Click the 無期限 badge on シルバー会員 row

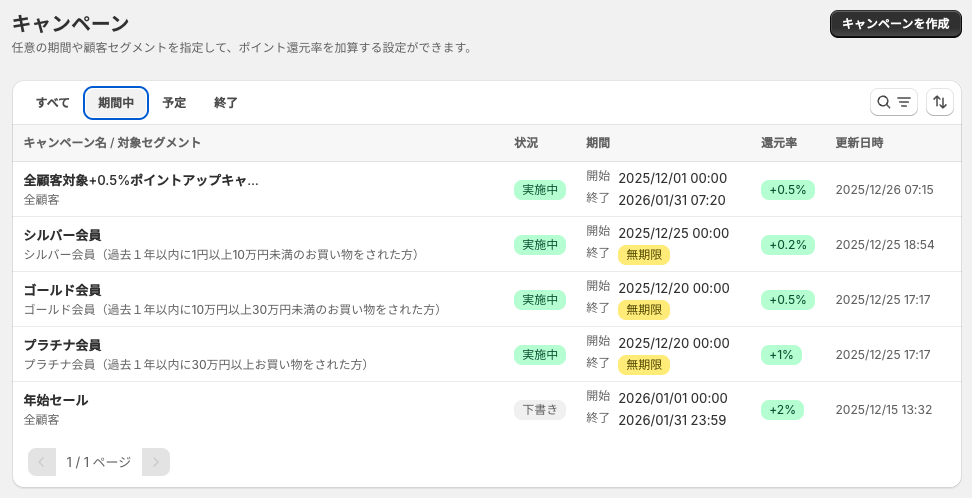pos(643,254)
